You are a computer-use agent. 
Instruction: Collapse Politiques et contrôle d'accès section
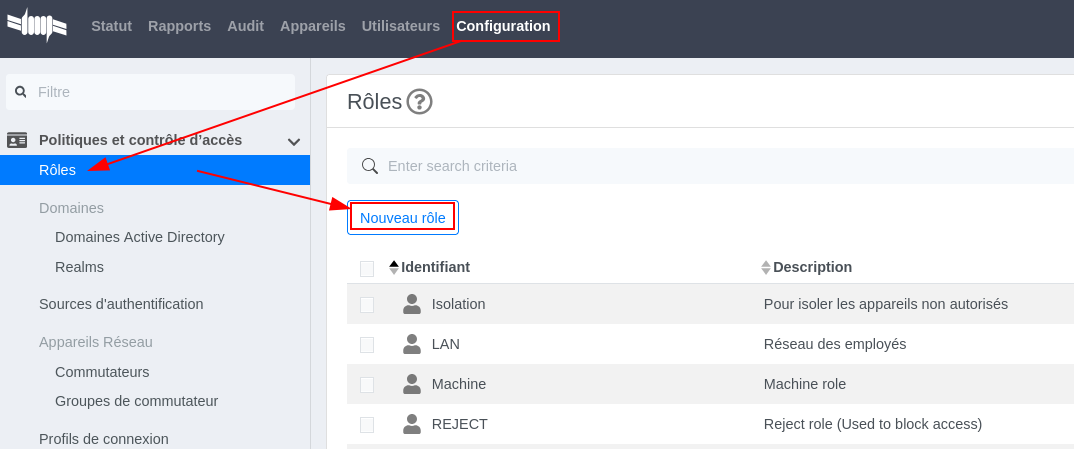pyautogui.click(x=294, y=142)
